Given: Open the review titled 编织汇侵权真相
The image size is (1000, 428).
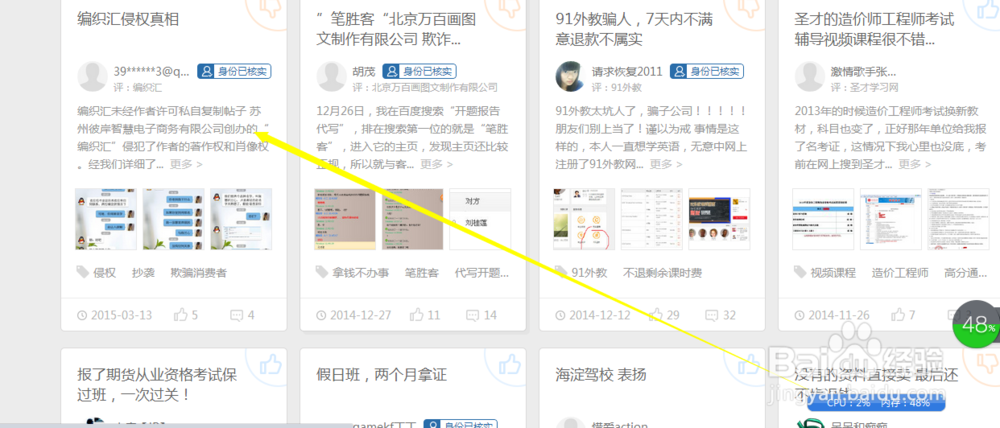Looking at the screenshot, I should click(x=128, y=19).
